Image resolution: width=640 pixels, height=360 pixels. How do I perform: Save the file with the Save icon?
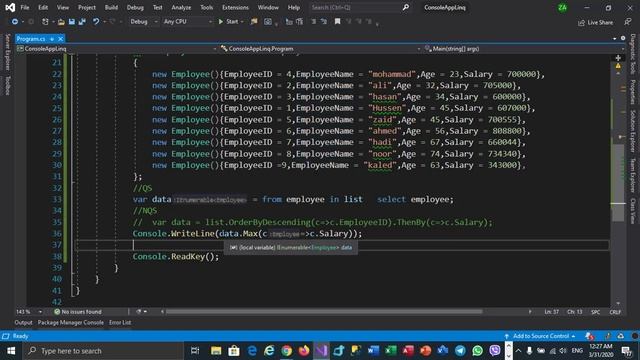pyautogui.click(x=72, y=22)
